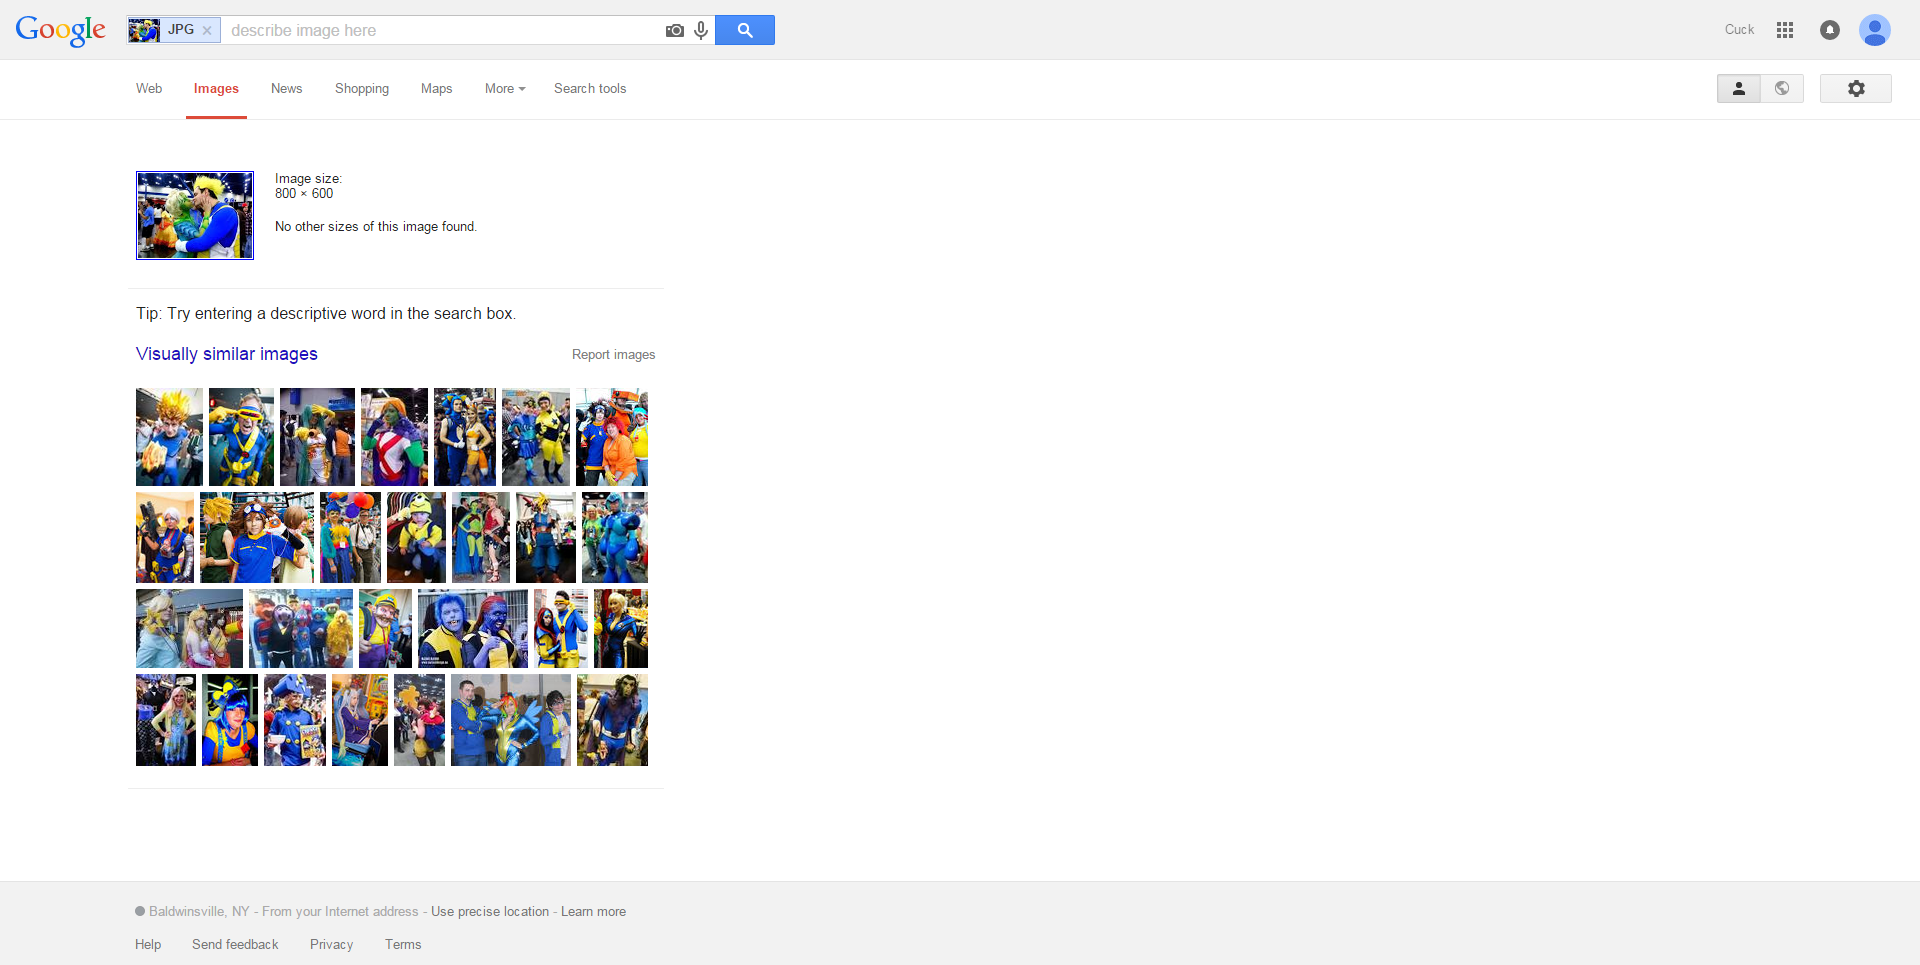Click the Learn more link in footer

tap(593, 912)
